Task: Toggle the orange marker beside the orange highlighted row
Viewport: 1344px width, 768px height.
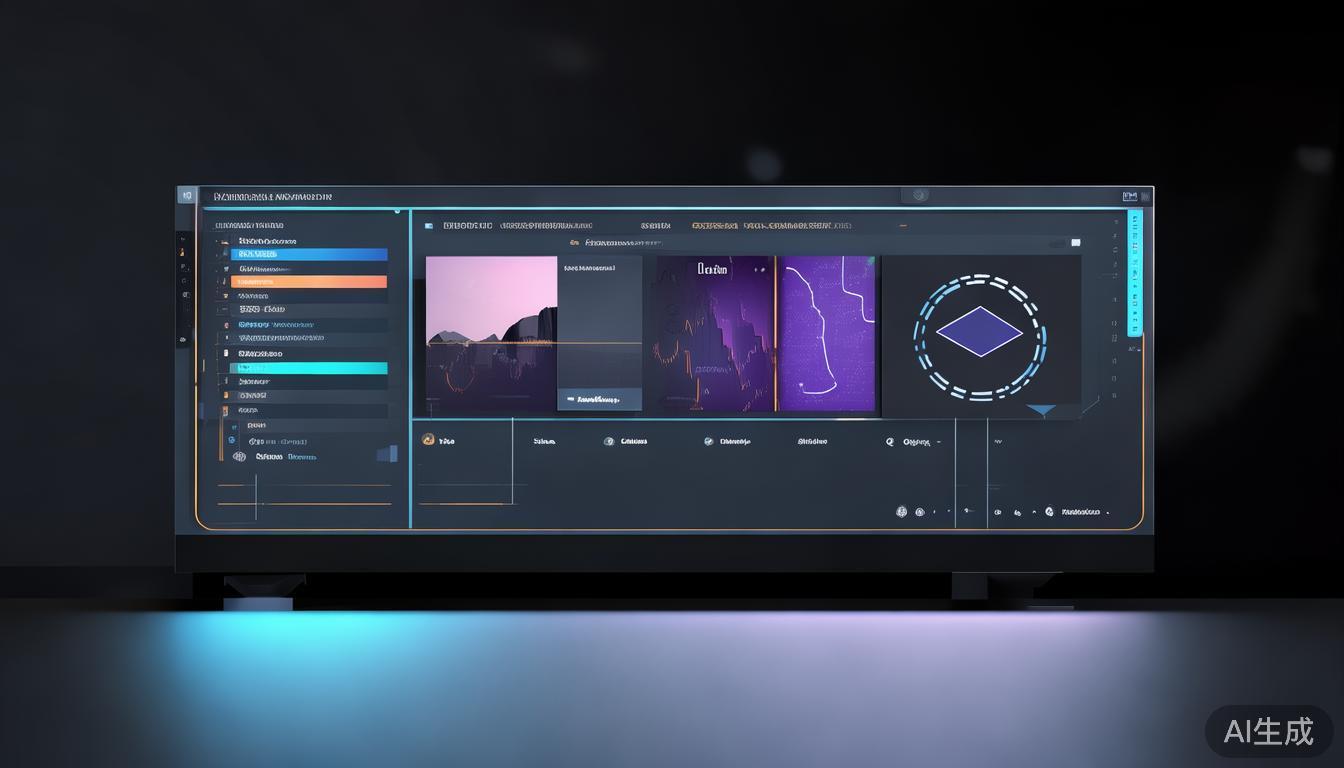Action: 224,282
